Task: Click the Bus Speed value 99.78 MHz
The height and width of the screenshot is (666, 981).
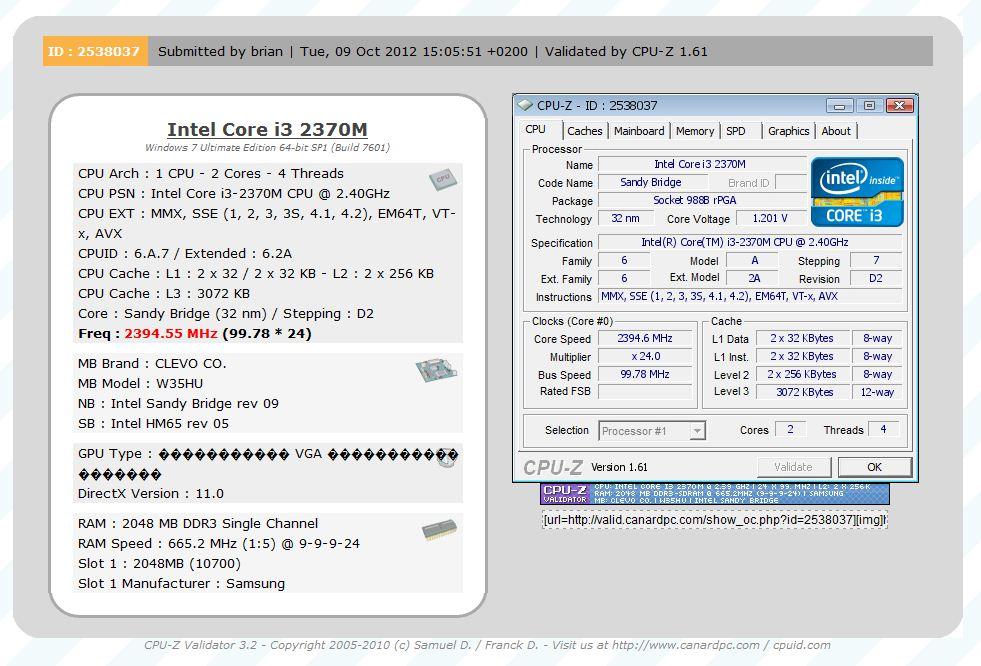Action: pyautogui.click(x=645, y=374)
